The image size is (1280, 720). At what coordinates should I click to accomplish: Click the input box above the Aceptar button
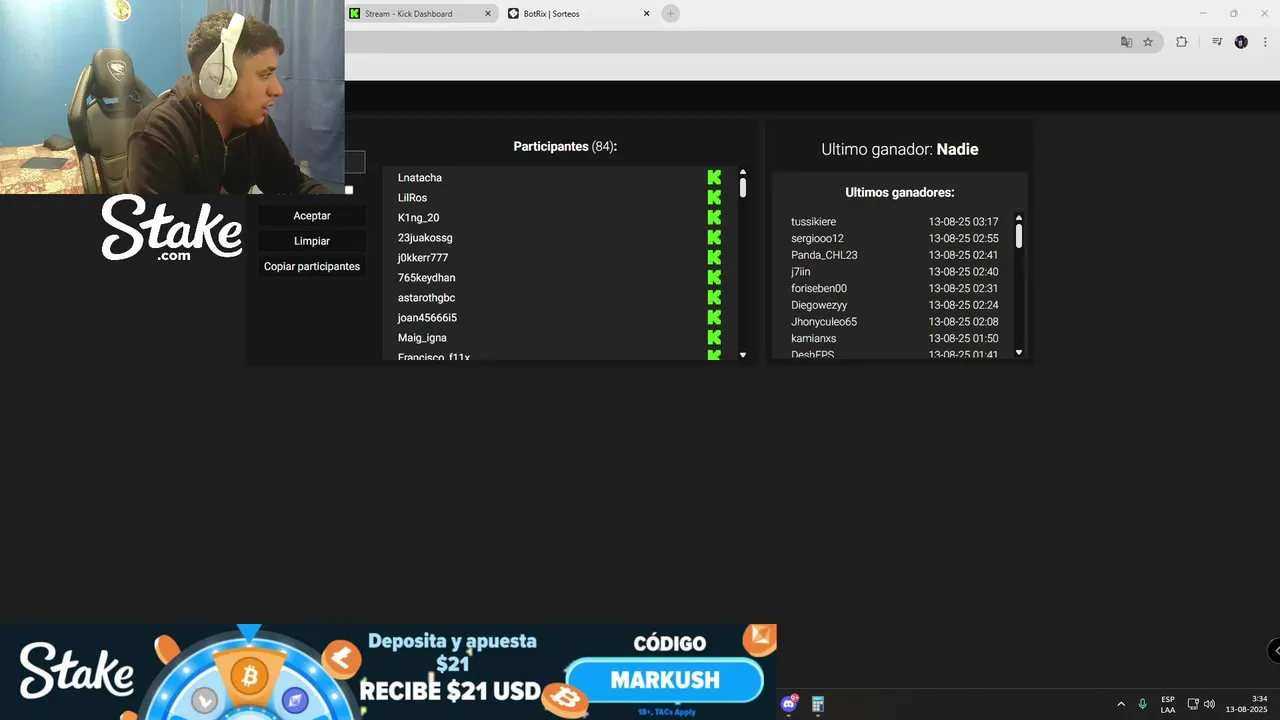(x=355, y=162)
